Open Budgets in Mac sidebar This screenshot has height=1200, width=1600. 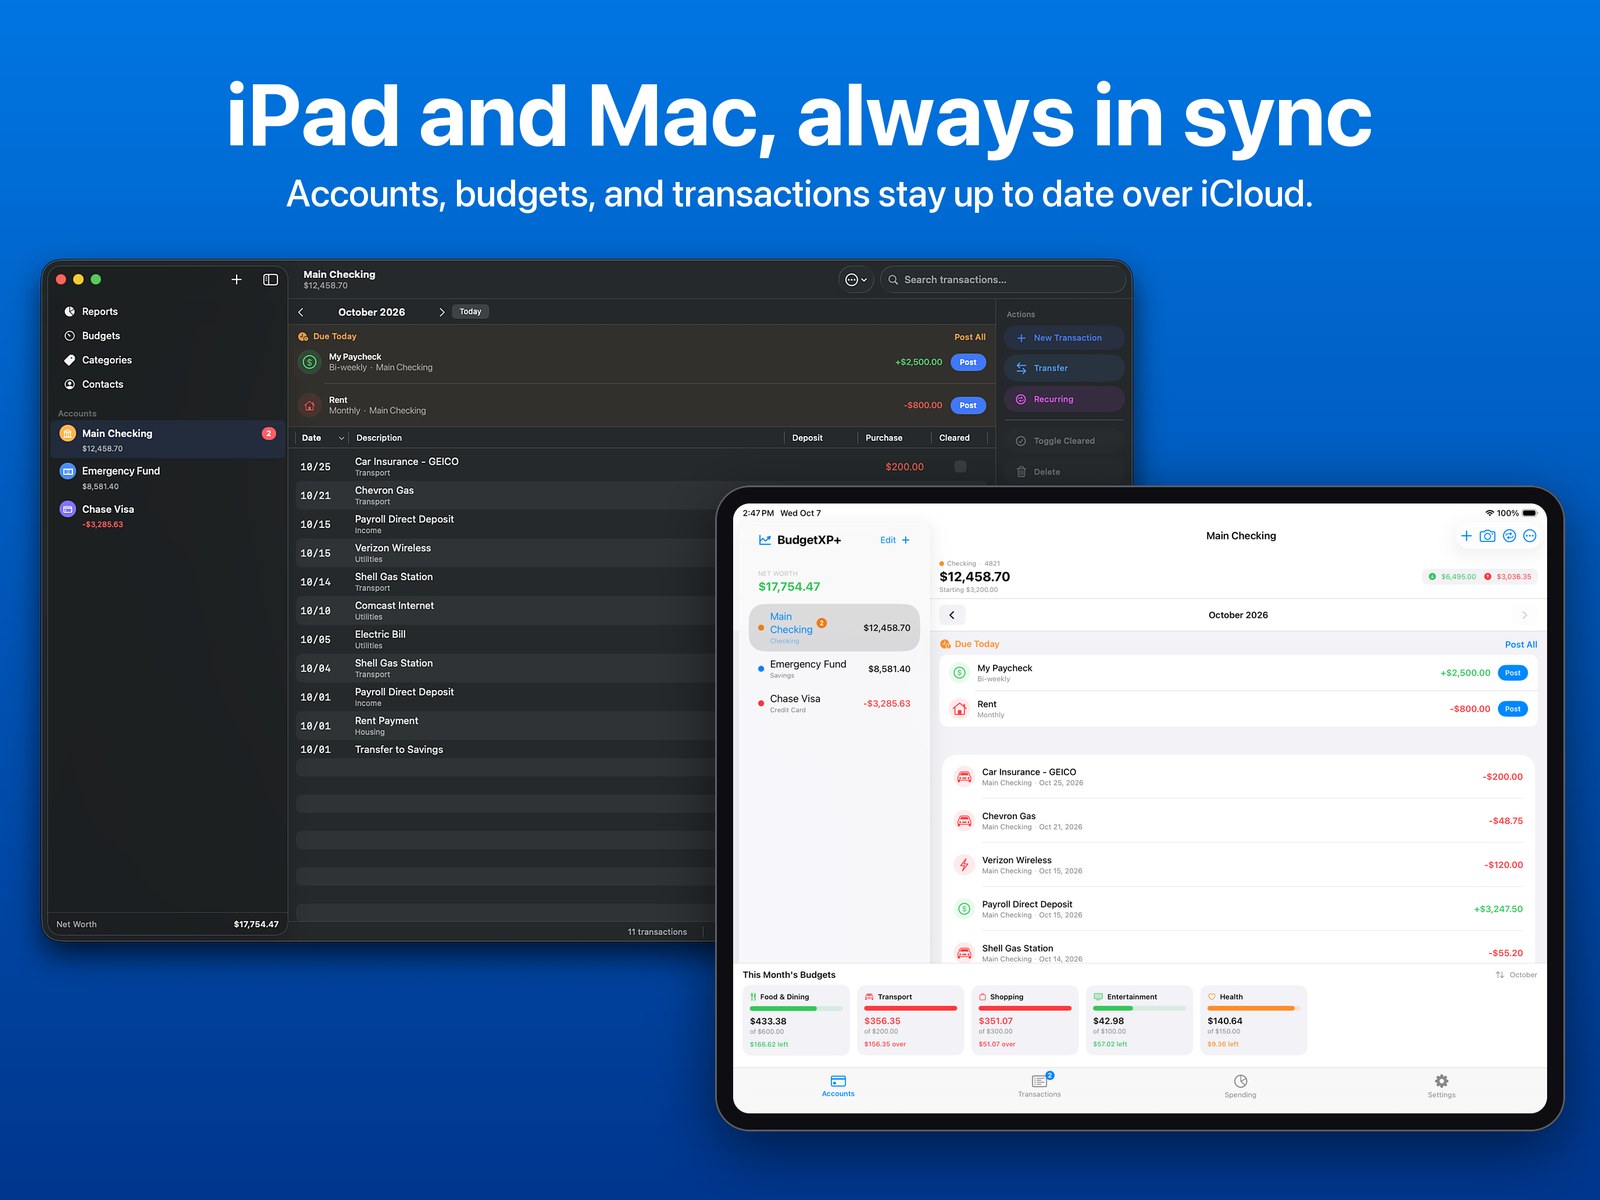(x=166, y=336)
